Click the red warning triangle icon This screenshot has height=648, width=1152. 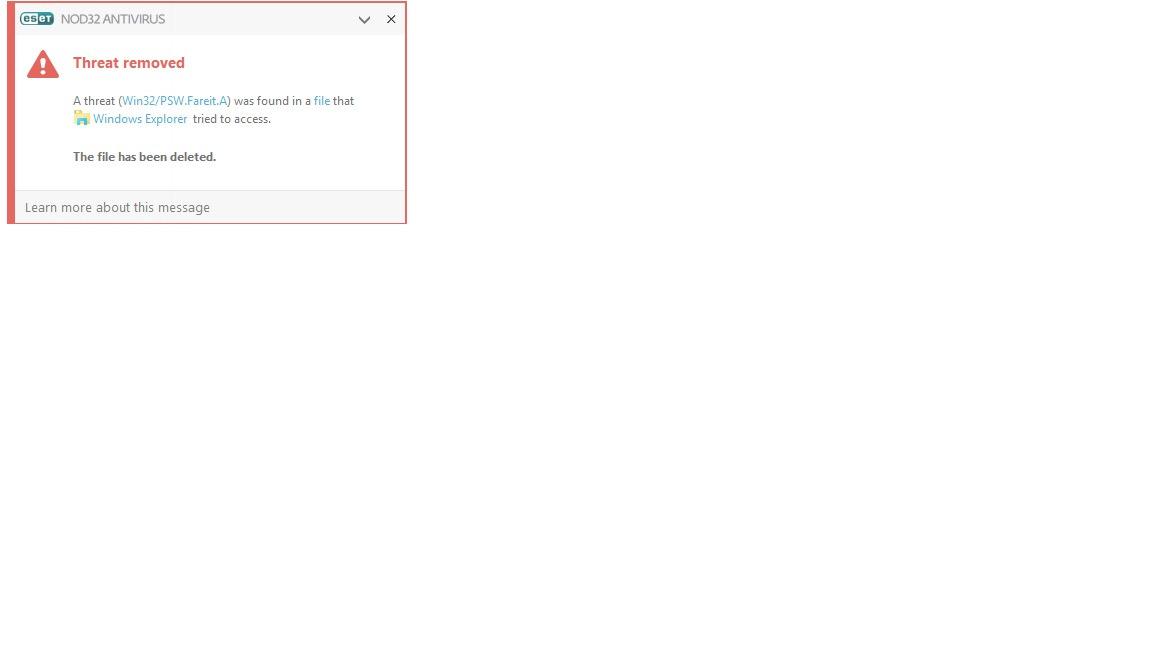coord(43,64)
